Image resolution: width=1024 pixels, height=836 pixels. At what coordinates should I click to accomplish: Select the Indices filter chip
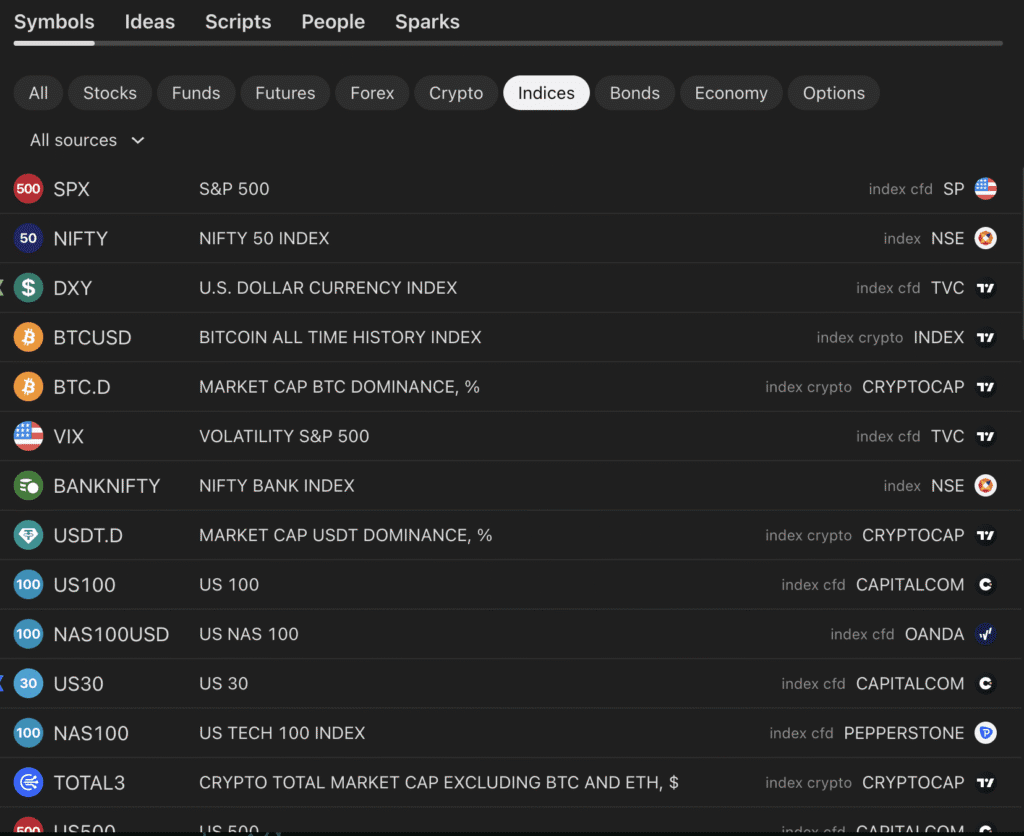tap(546, 93)
